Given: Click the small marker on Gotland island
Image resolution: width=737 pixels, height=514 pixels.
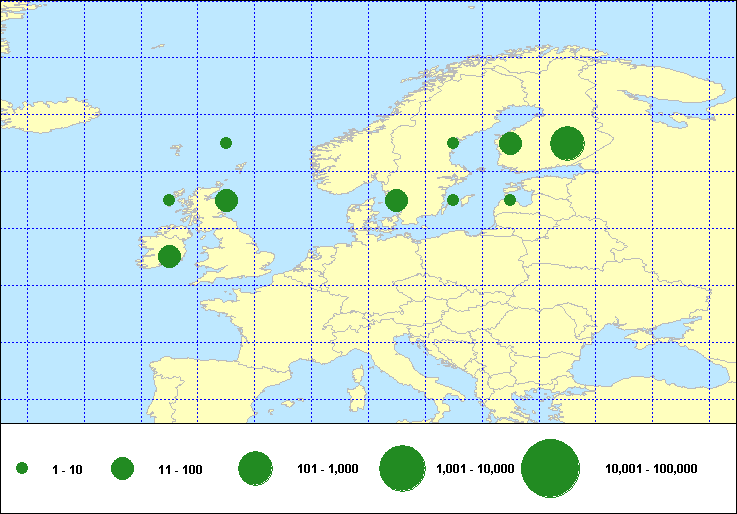Looking at the screenshot, I should point(453,200).
